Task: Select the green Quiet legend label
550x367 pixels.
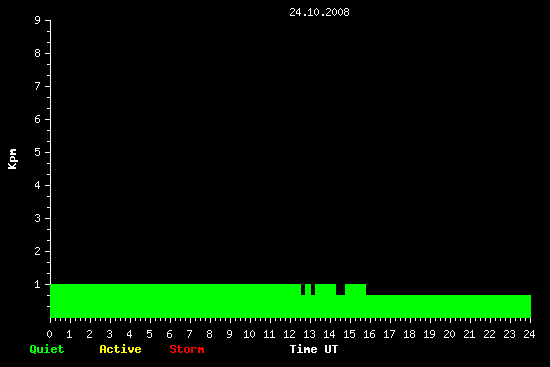Action: pos(47,349)
